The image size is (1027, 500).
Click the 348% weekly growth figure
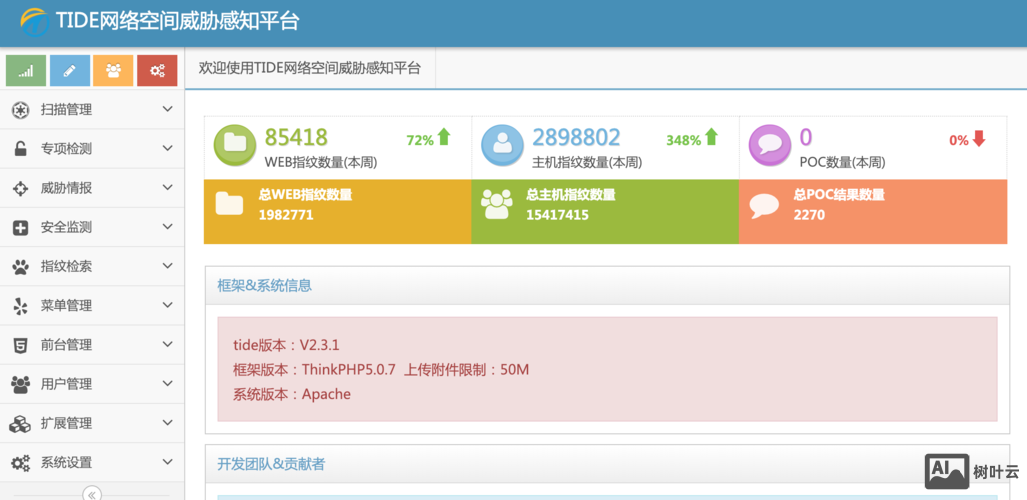click(x=684, y=140)
